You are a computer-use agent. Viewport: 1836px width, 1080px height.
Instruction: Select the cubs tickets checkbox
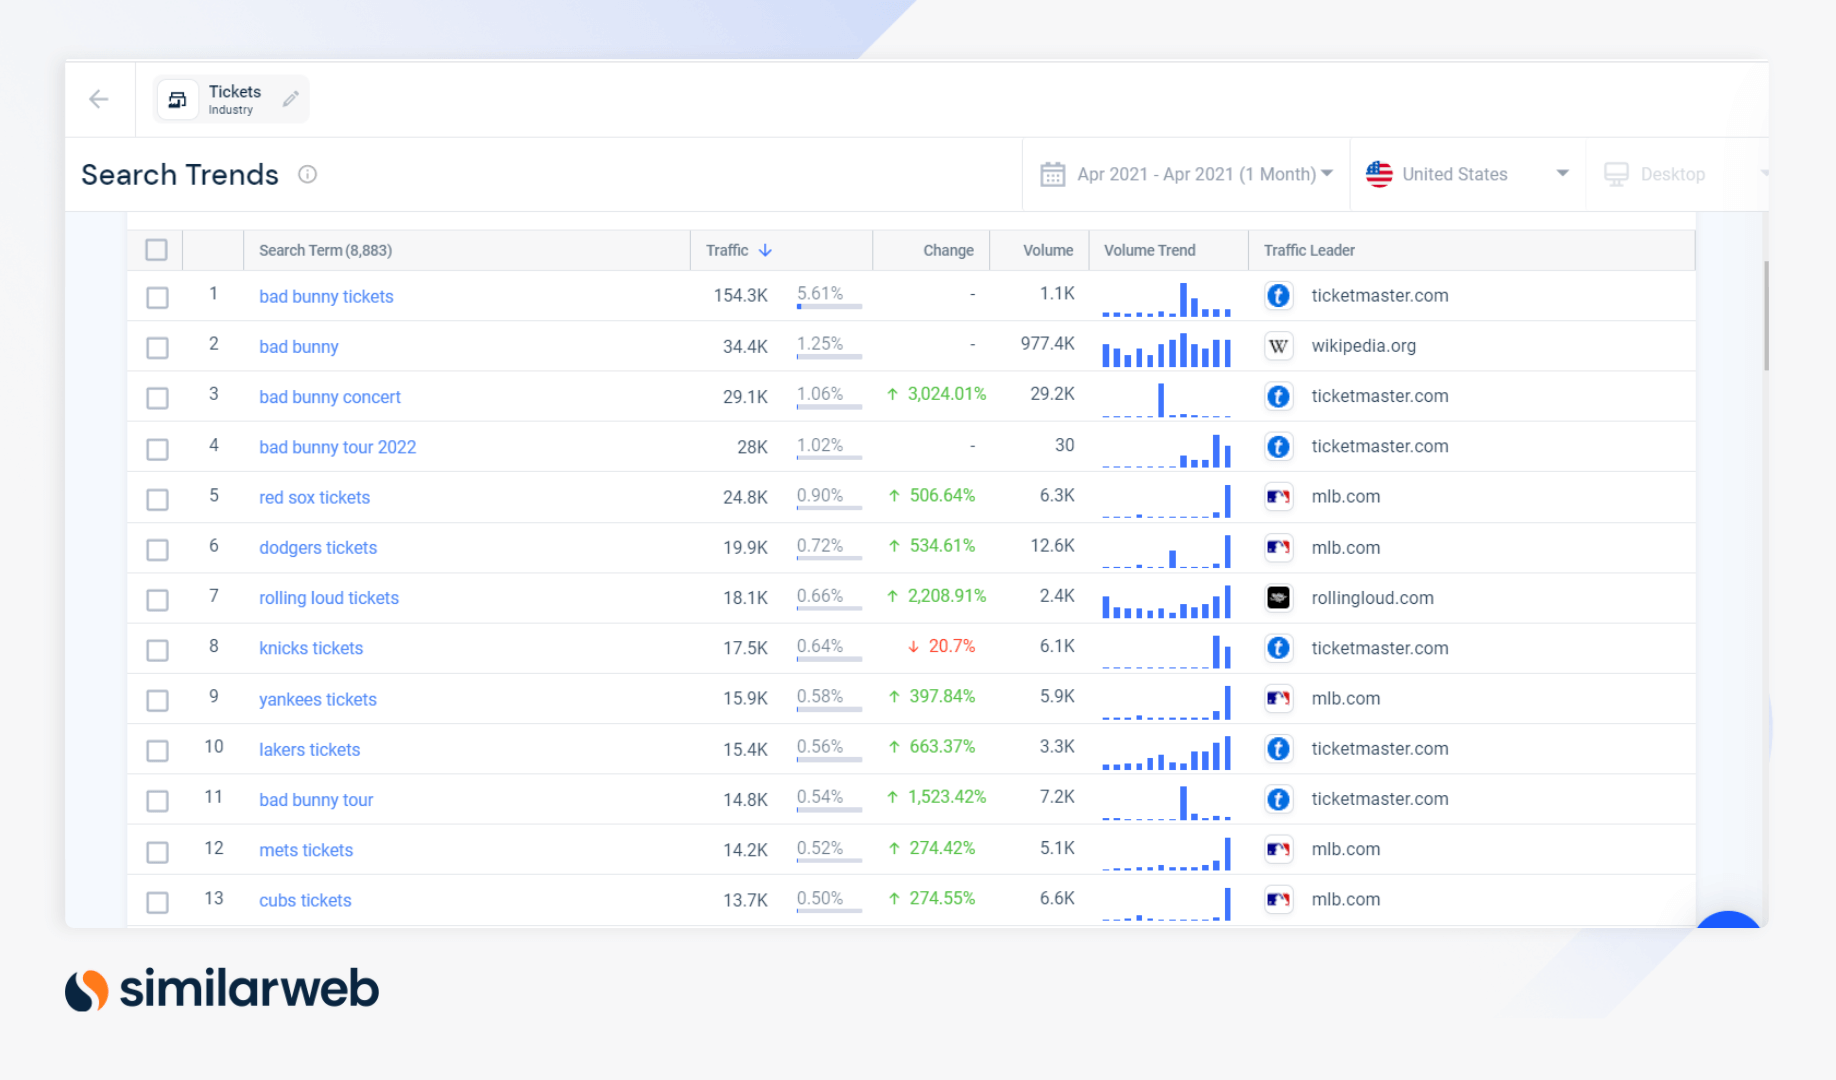click(157, 902)
